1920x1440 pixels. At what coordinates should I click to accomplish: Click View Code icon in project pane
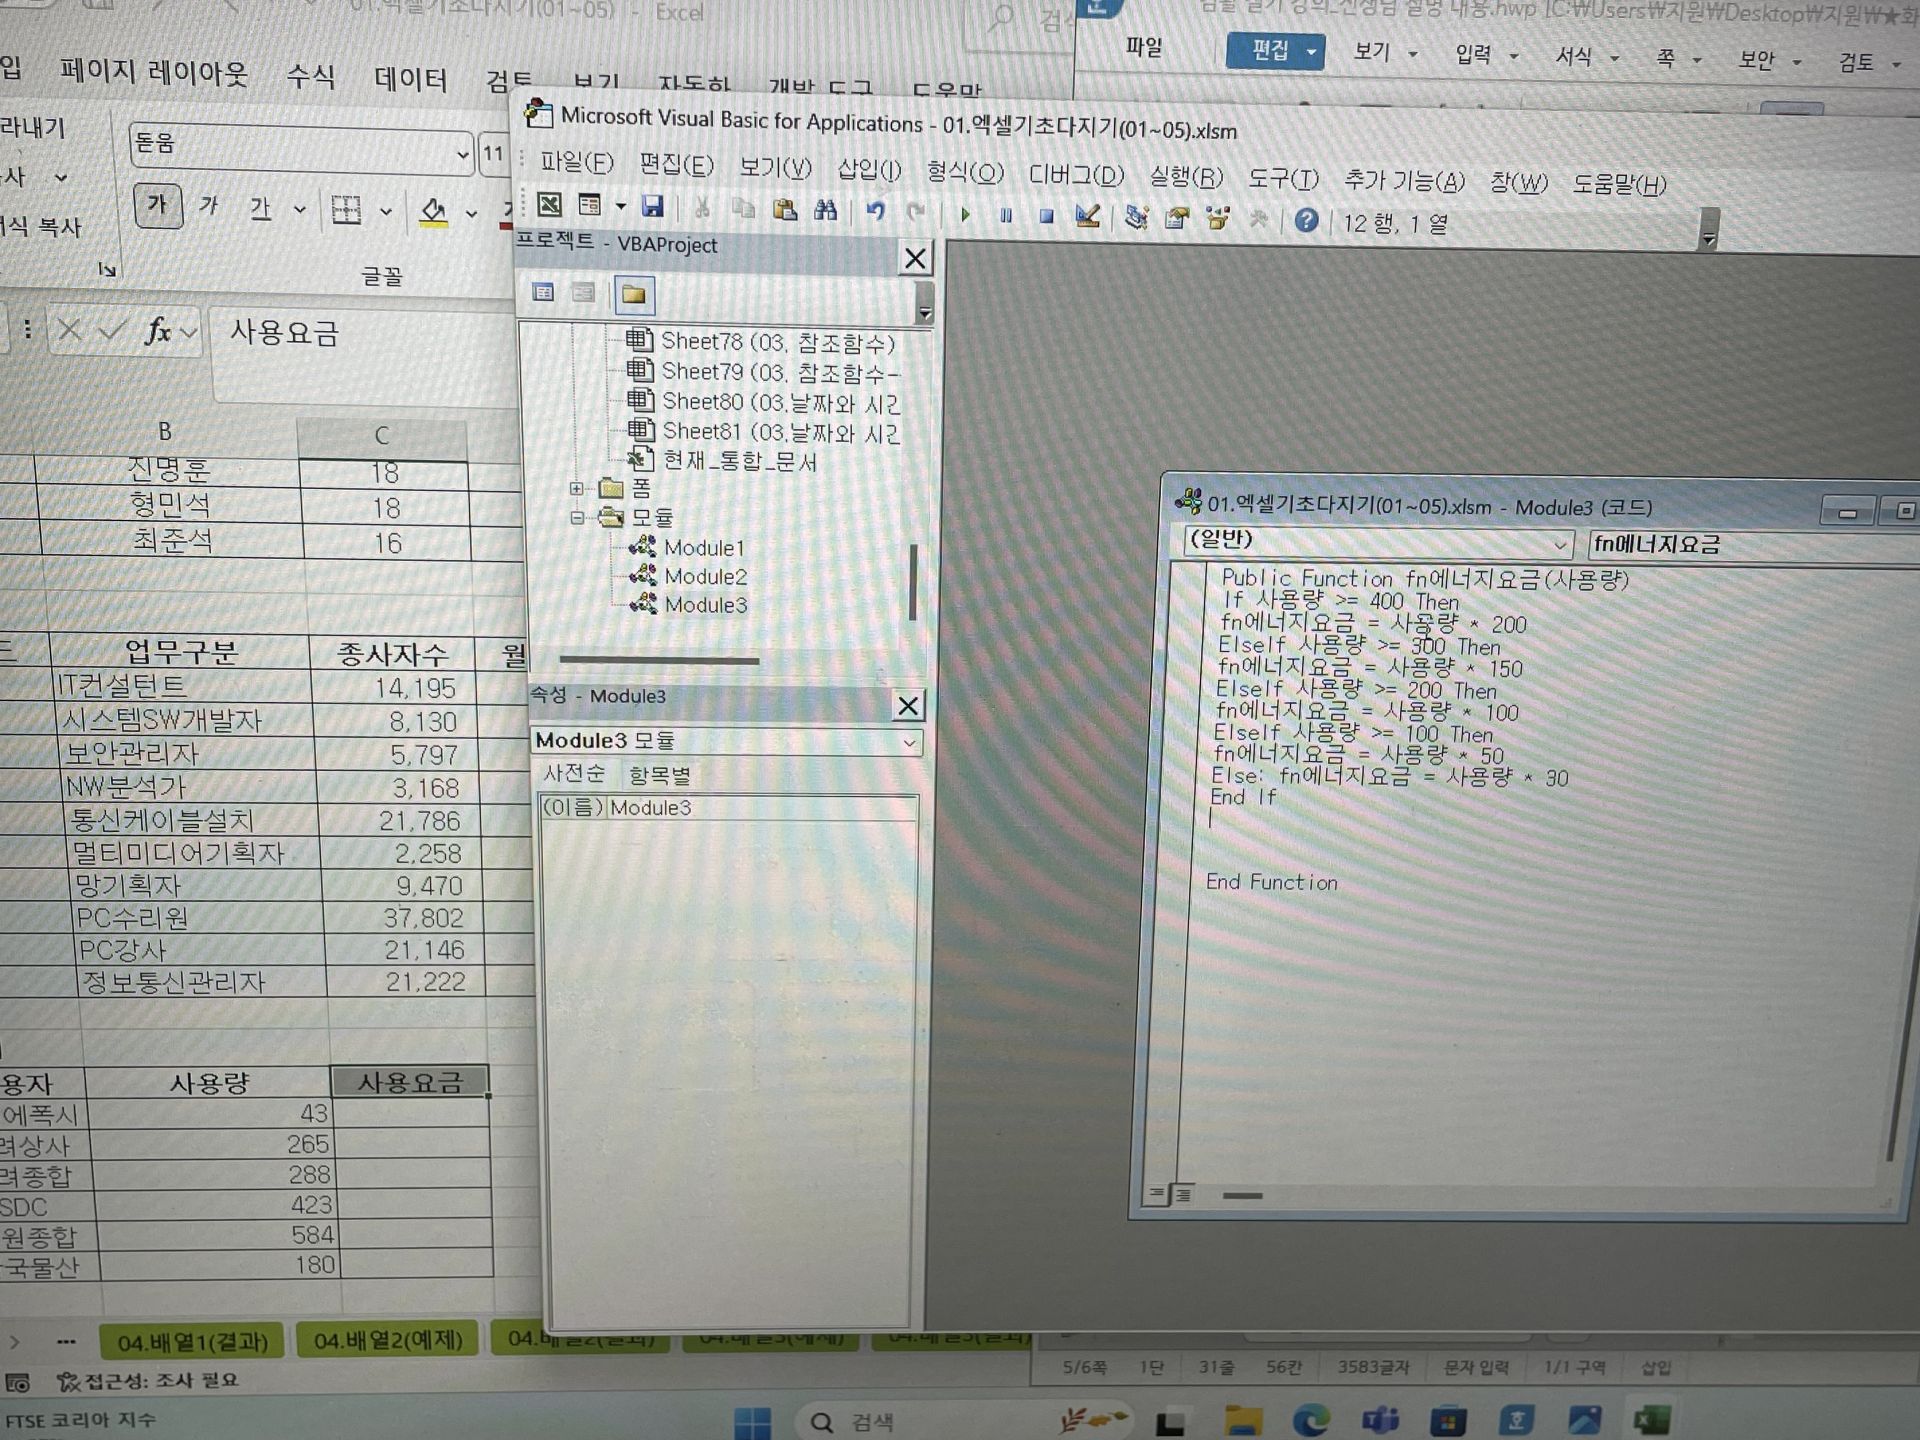coord(543,292)
